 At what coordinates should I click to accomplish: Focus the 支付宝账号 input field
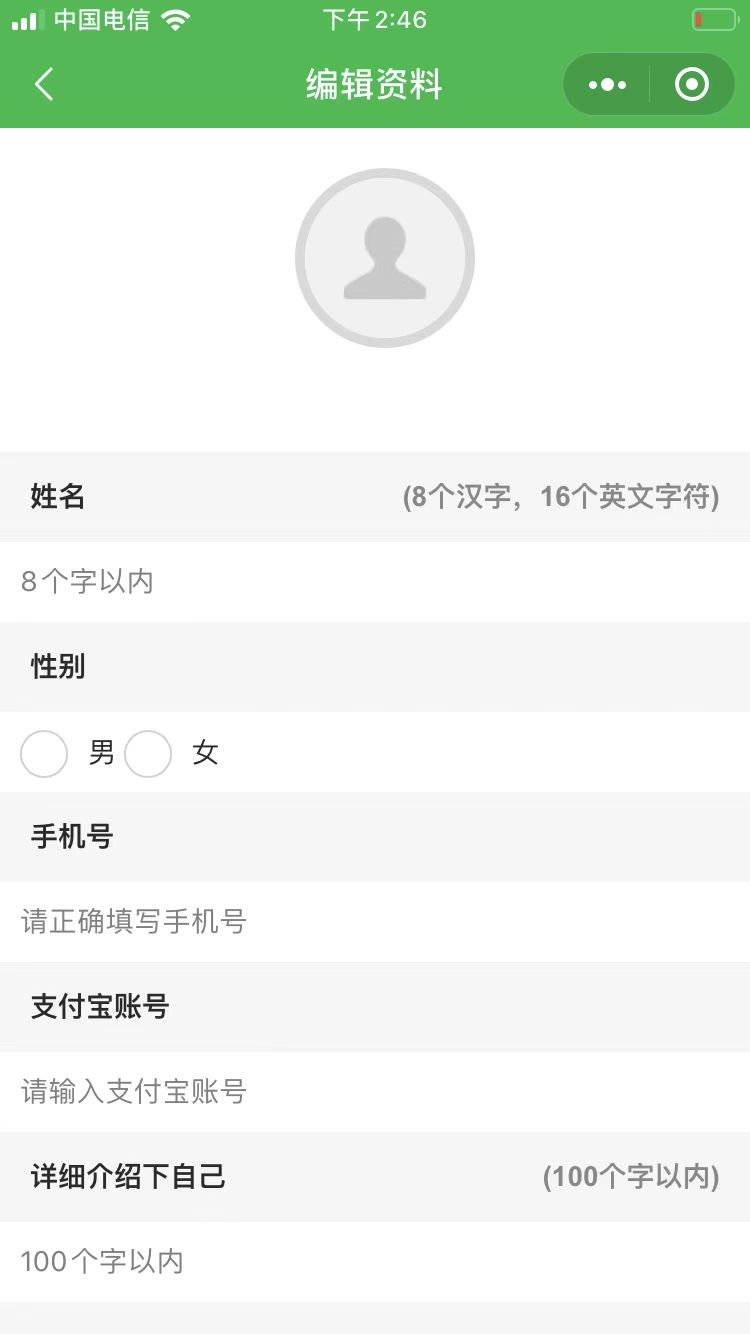(375, 1092)
